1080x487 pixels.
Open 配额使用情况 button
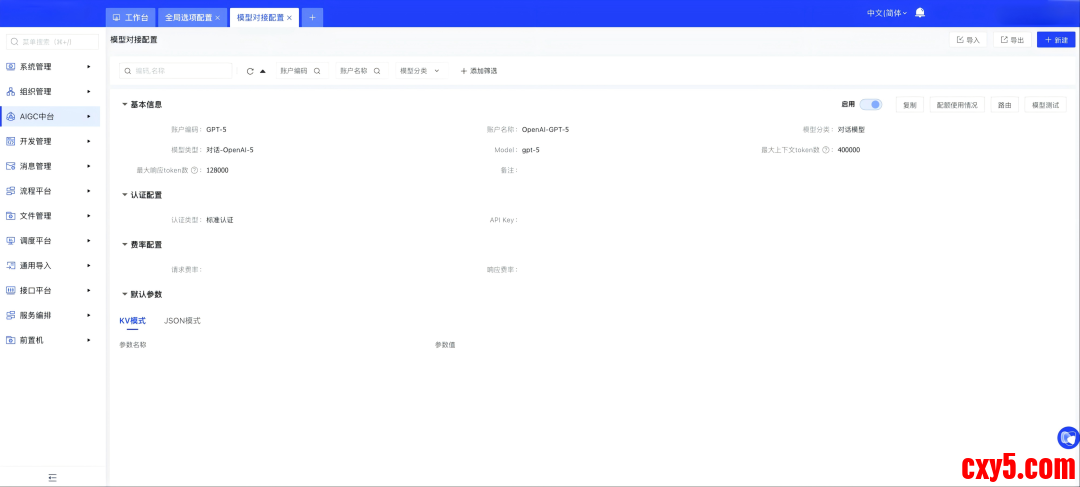click(x=957, y=105)
